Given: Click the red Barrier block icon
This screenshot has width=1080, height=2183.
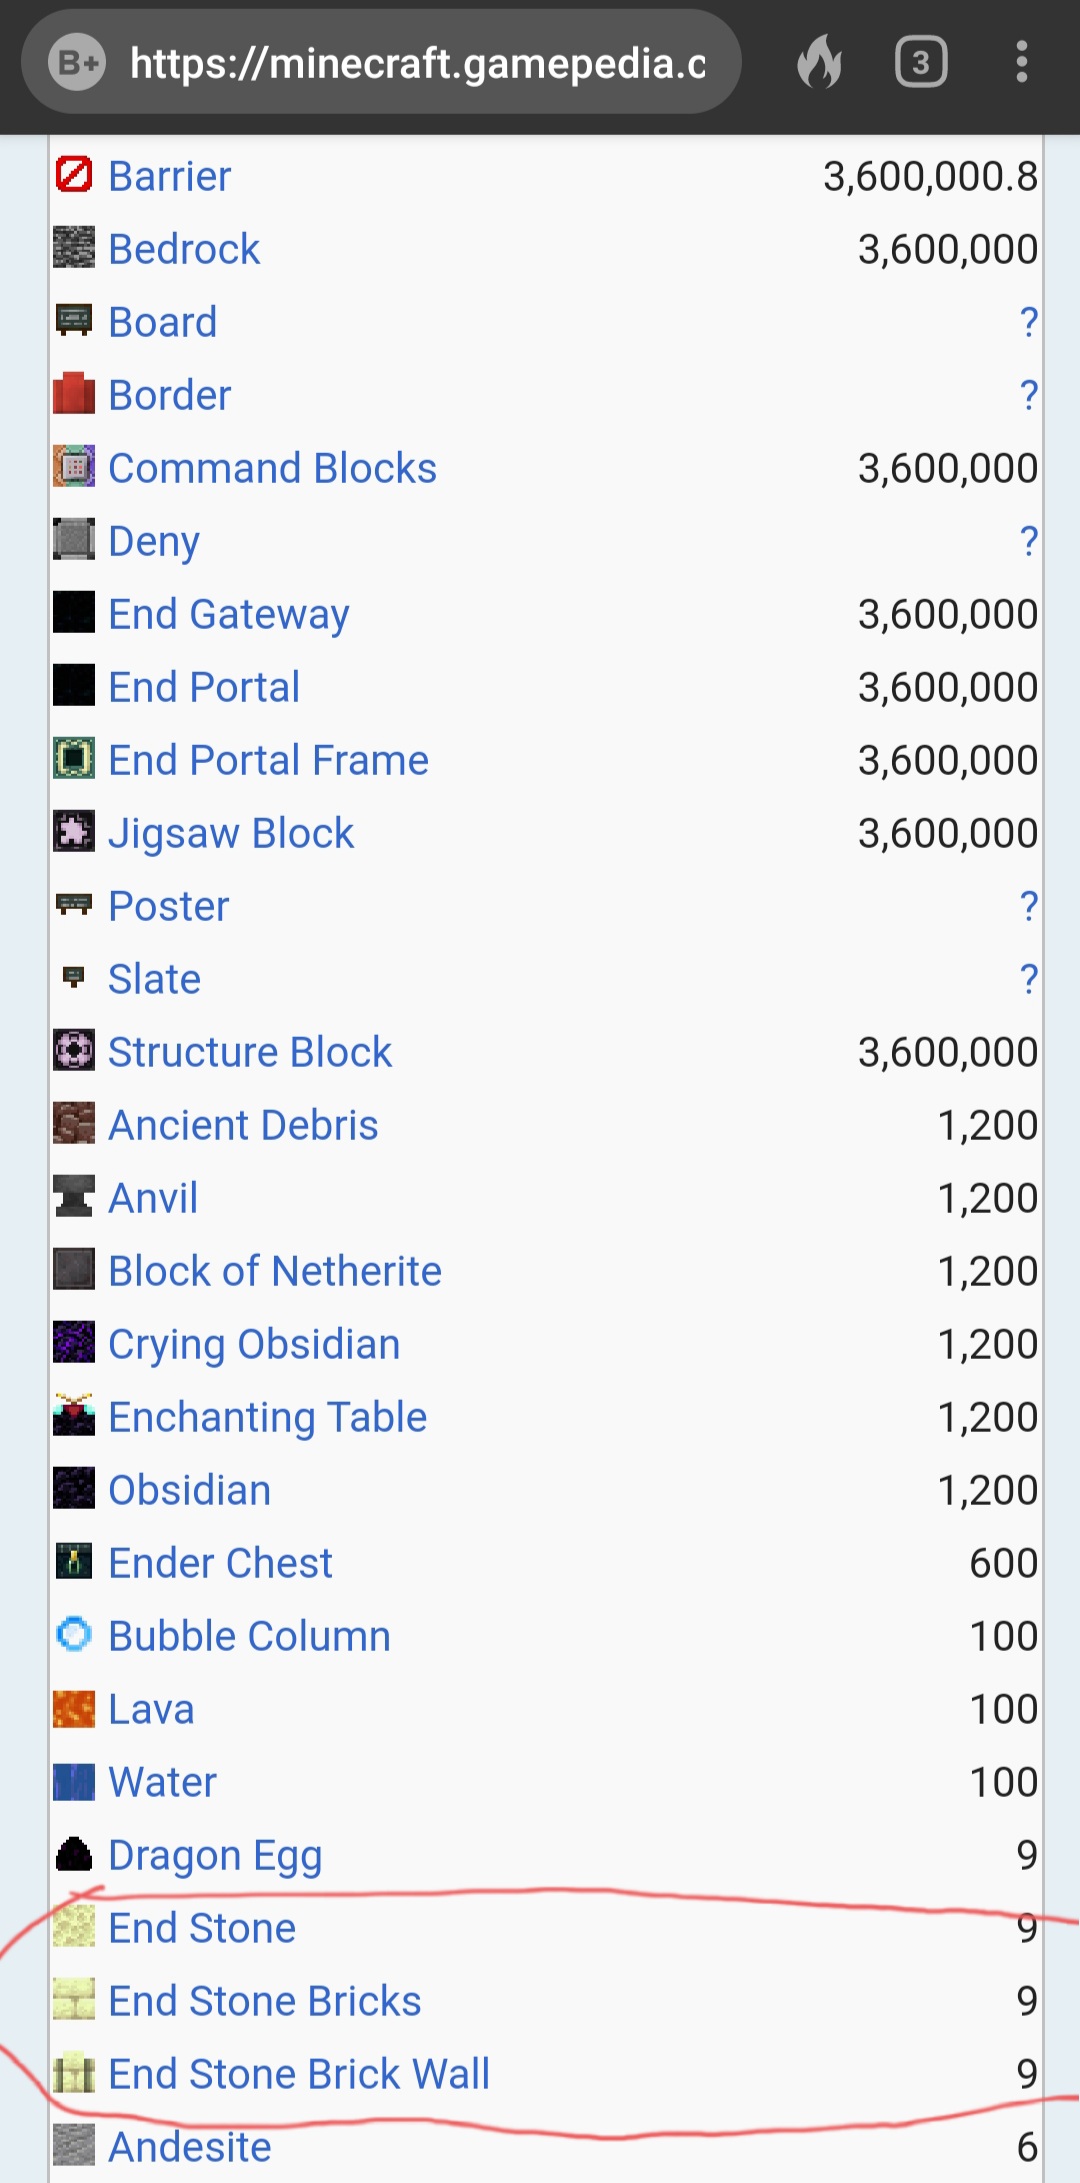Looking at the screenshot, I should coord(74,175).
